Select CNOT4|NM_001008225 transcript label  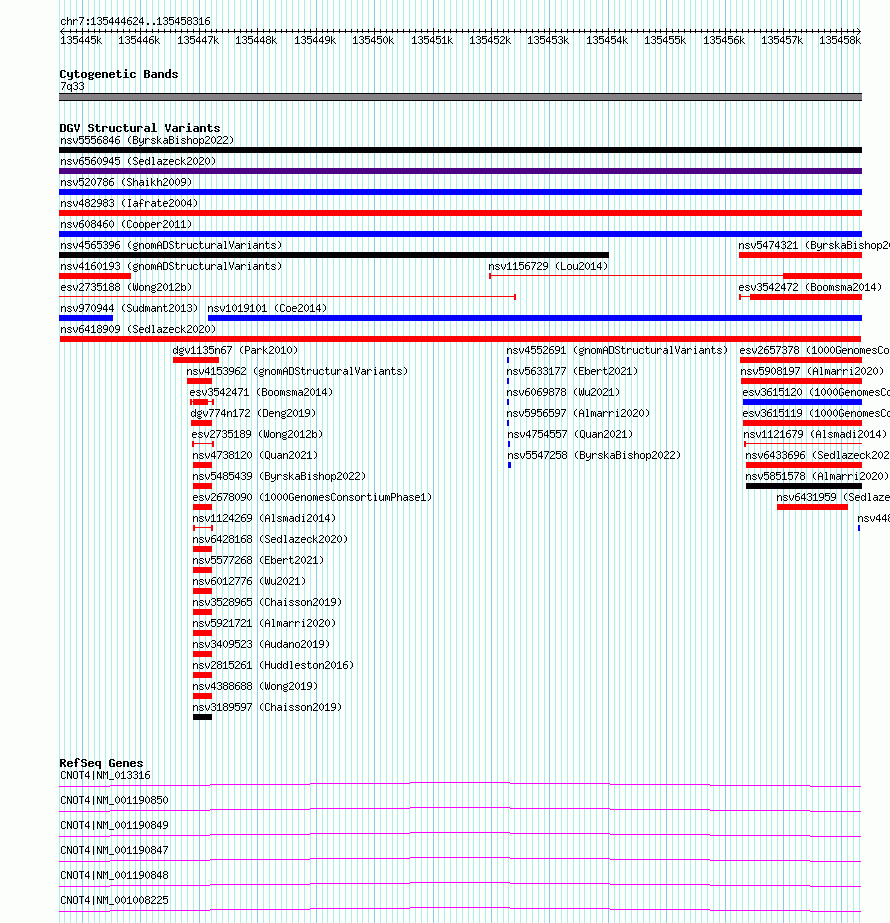[x=114, y=901]
